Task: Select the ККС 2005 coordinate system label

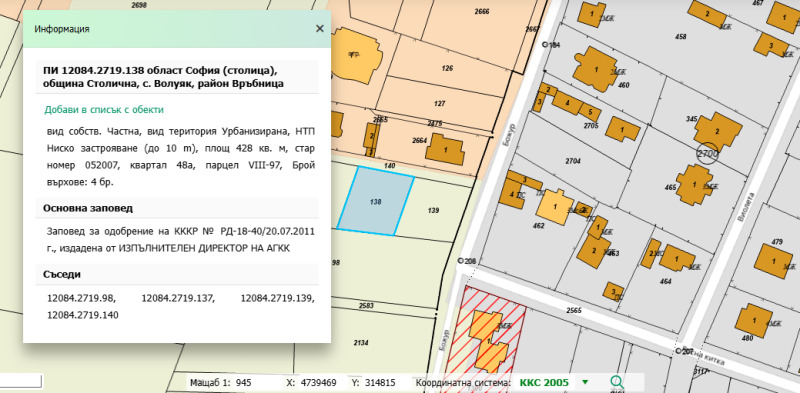Action: click(x=544, y=382)
